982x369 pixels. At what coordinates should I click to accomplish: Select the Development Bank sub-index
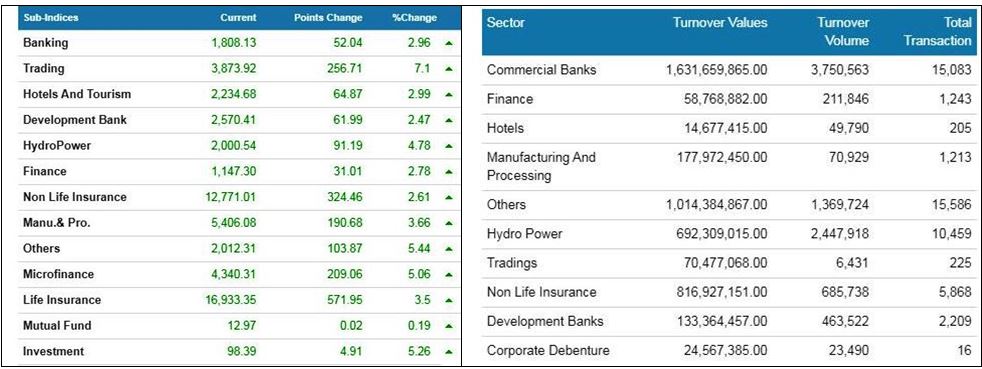[x=75, y=120]
